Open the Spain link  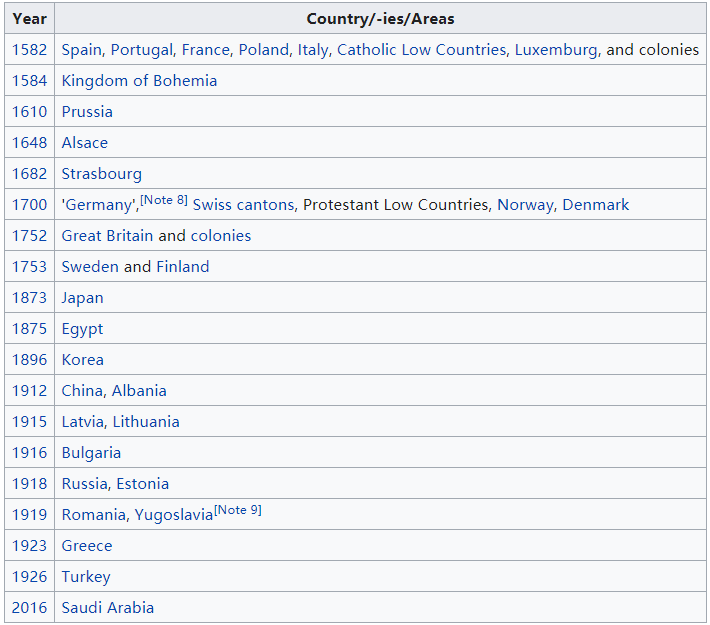[81, 50]
